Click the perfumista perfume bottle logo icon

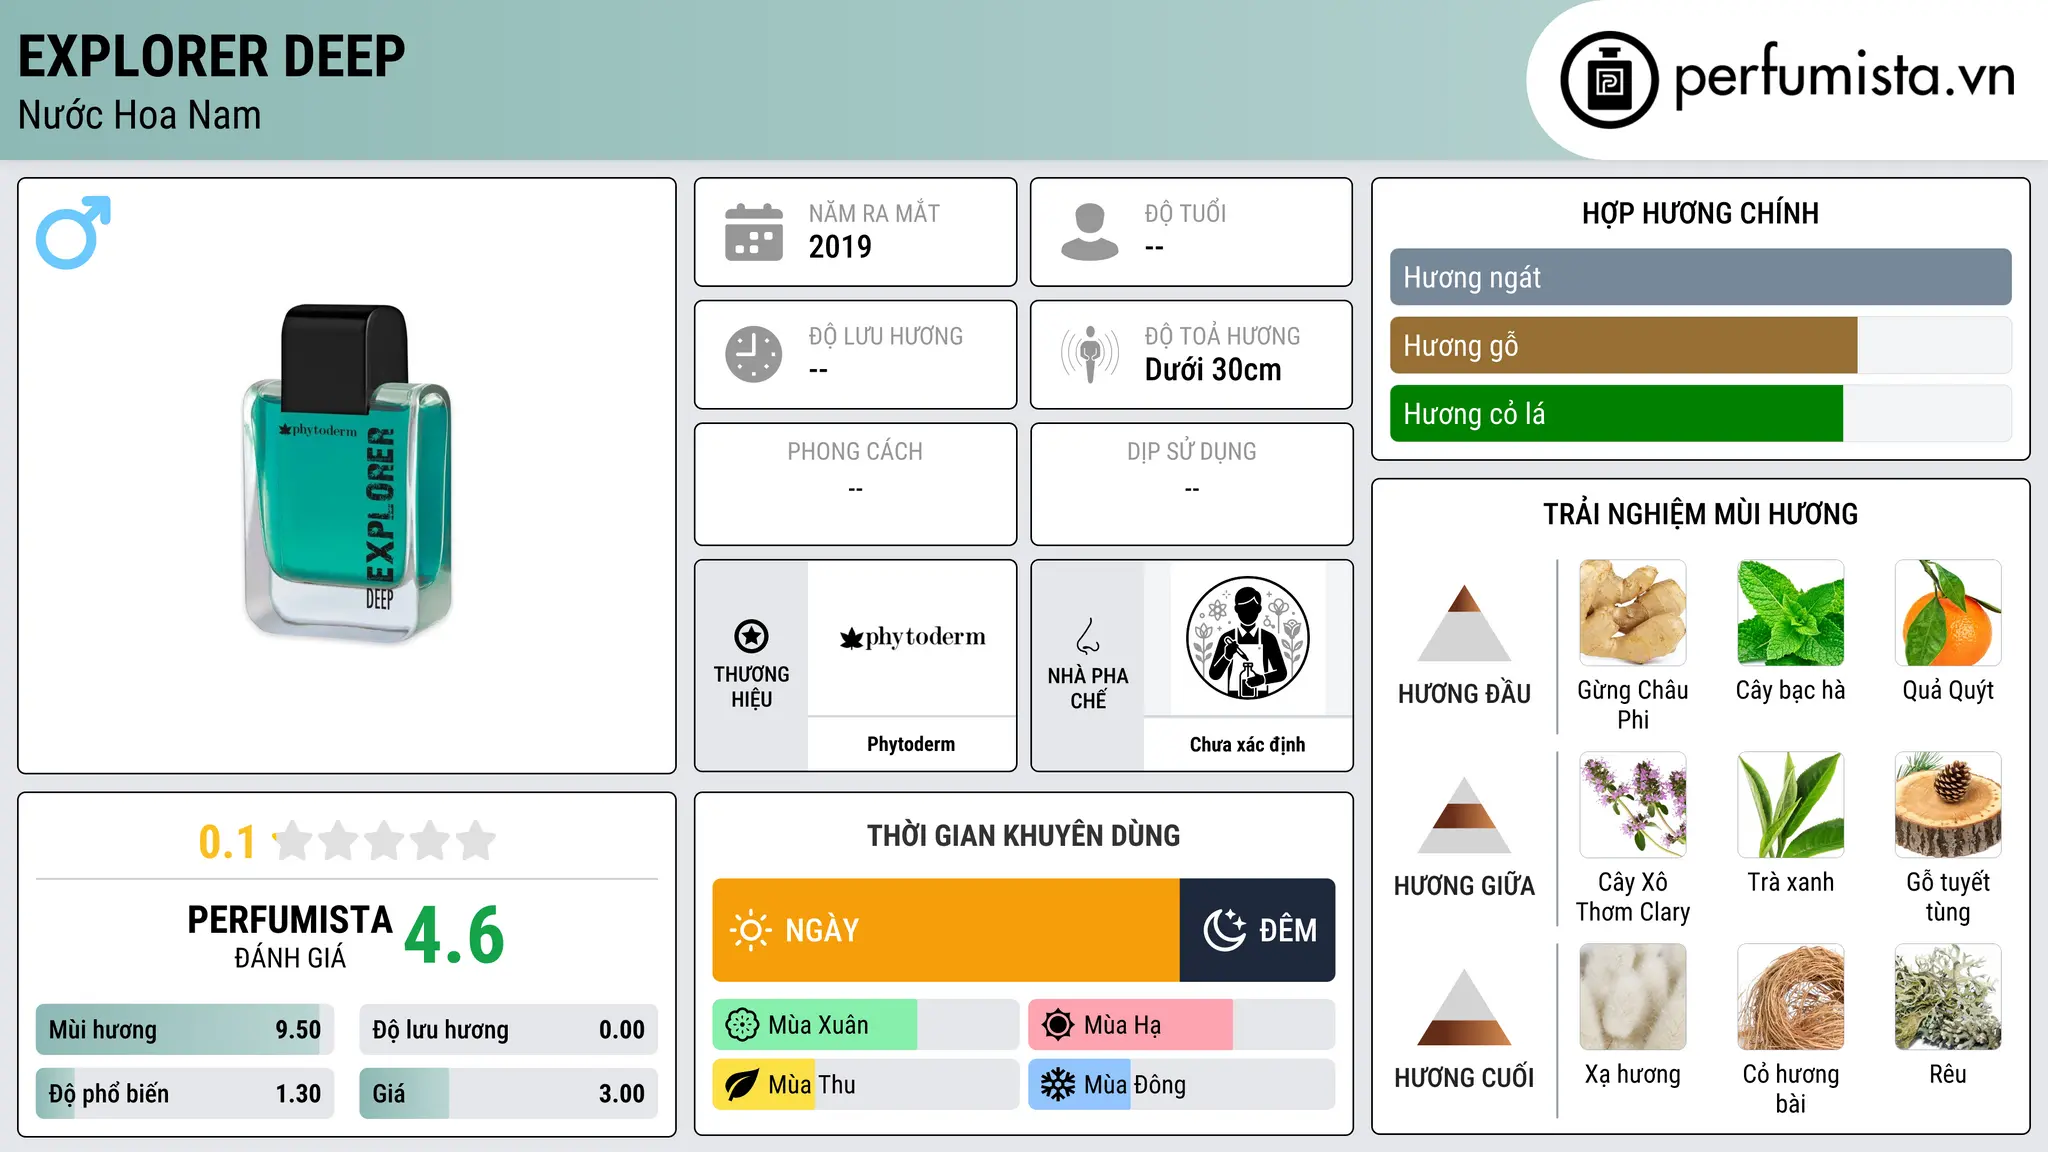[x=1609, y=80]
